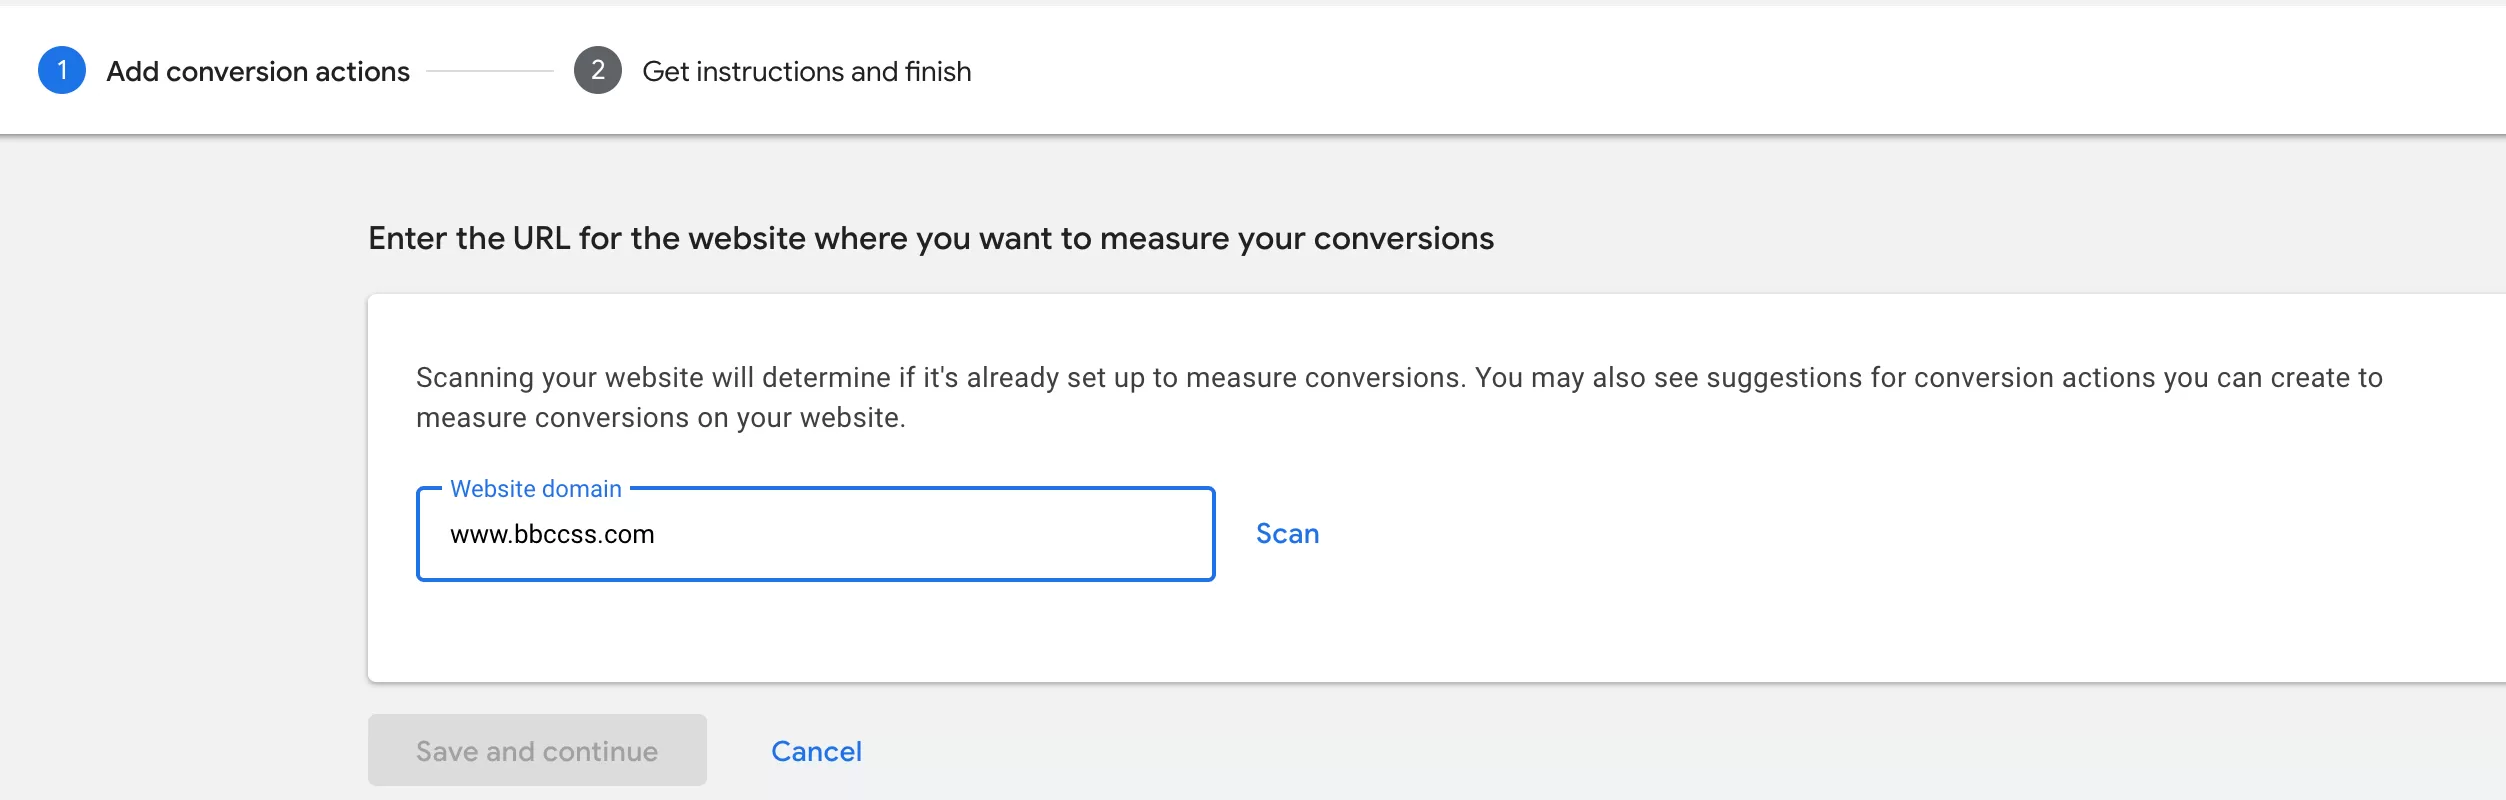Click the blue step 1 circle icon
Screen dimensions: 2506x800
tap(62, 70)
